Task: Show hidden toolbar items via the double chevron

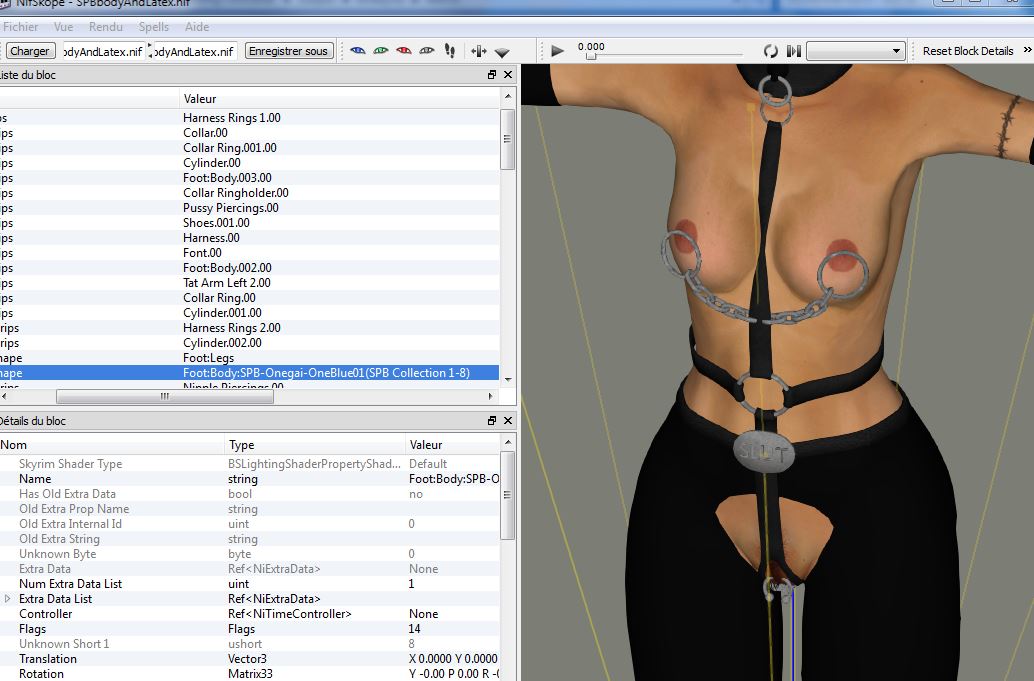Action: pos(1027,51)
